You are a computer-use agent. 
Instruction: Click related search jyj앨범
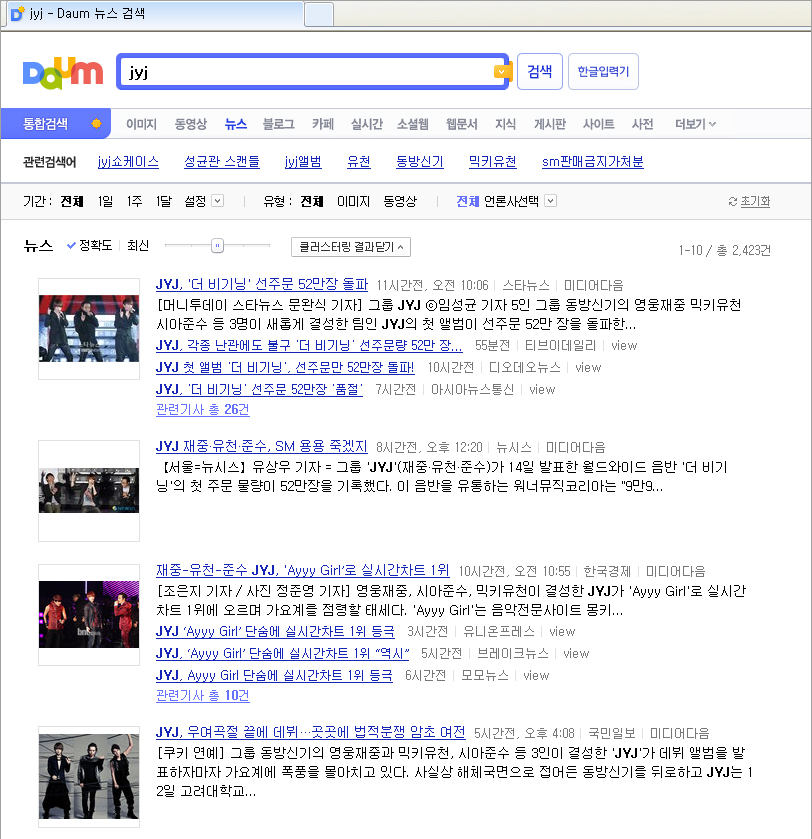pyautogui.click(x=303, y=162)
